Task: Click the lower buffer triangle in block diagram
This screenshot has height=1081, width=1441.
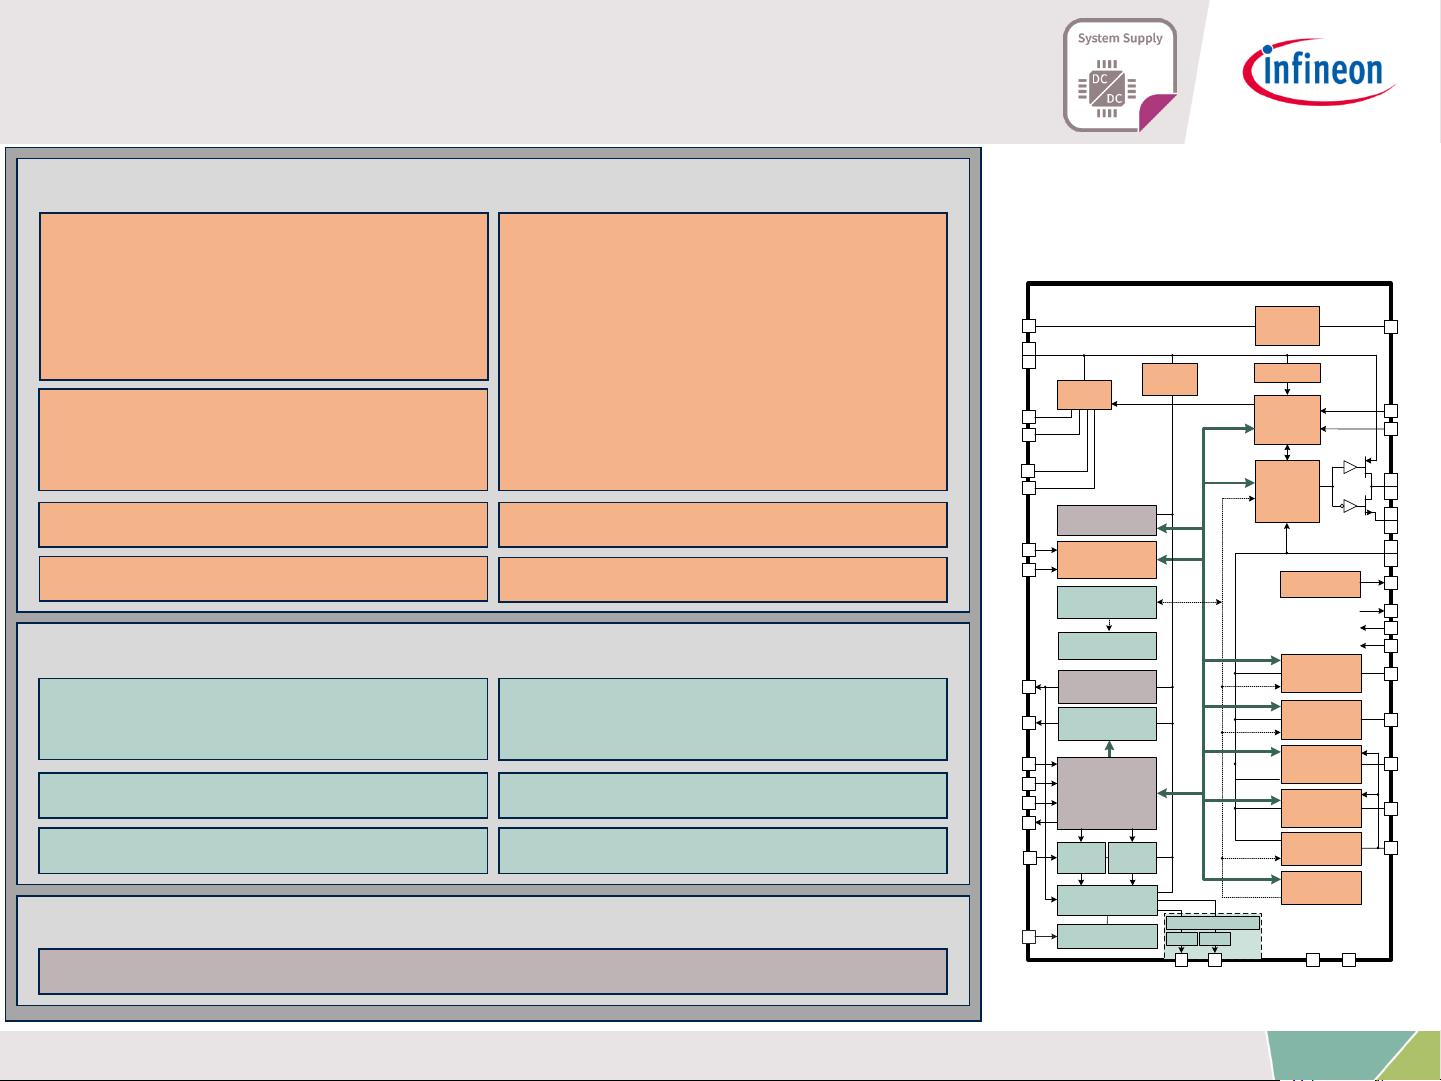Action: click(1351, 506)
